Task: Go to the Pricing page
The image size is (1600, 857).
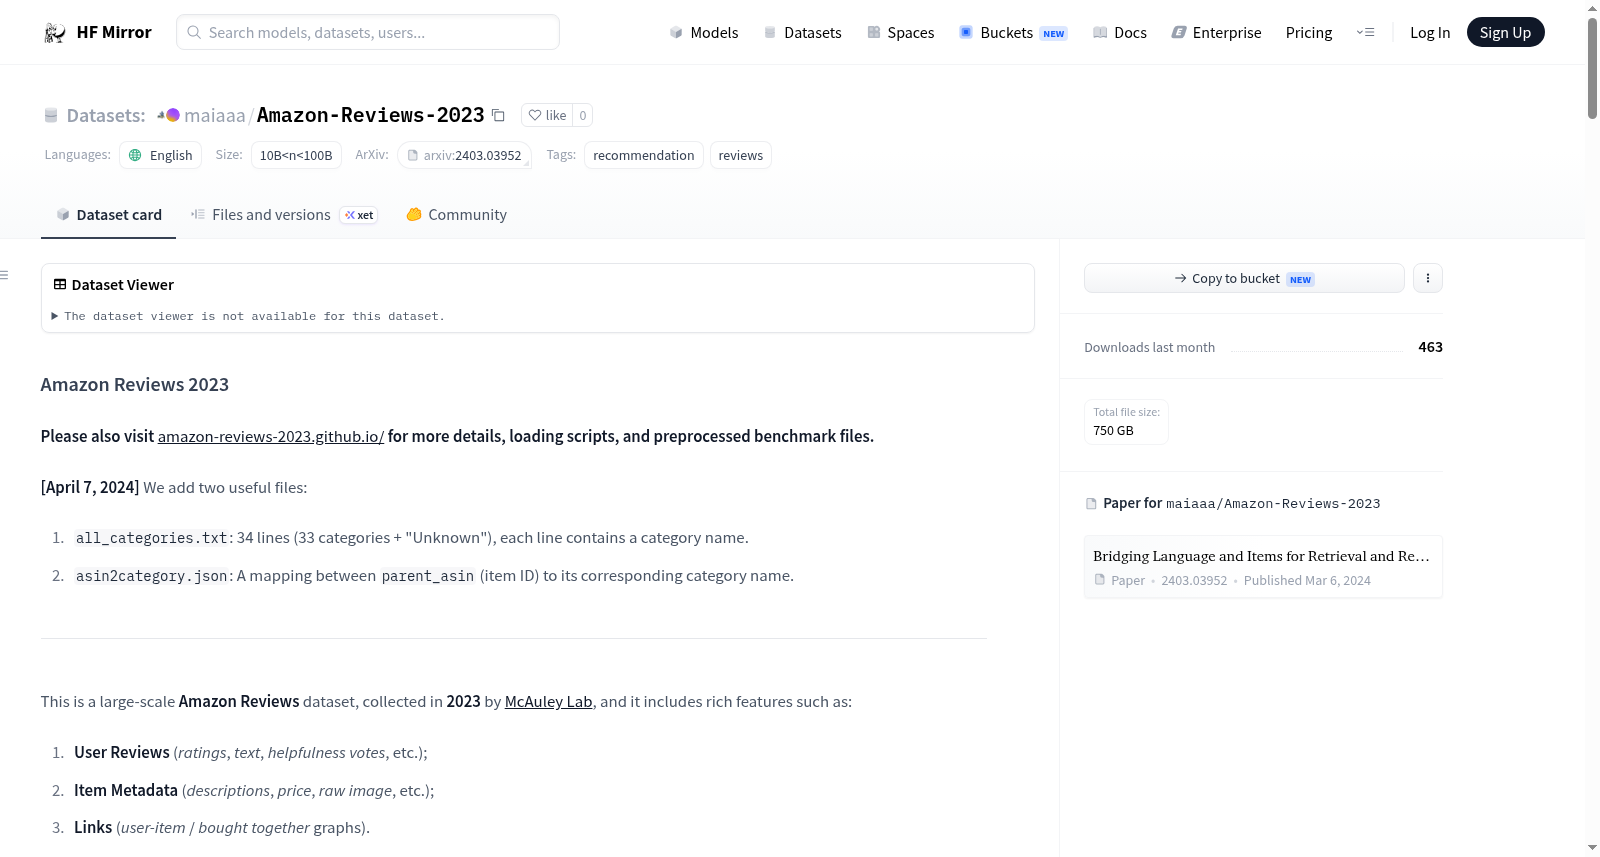Action: (1309, 33)
